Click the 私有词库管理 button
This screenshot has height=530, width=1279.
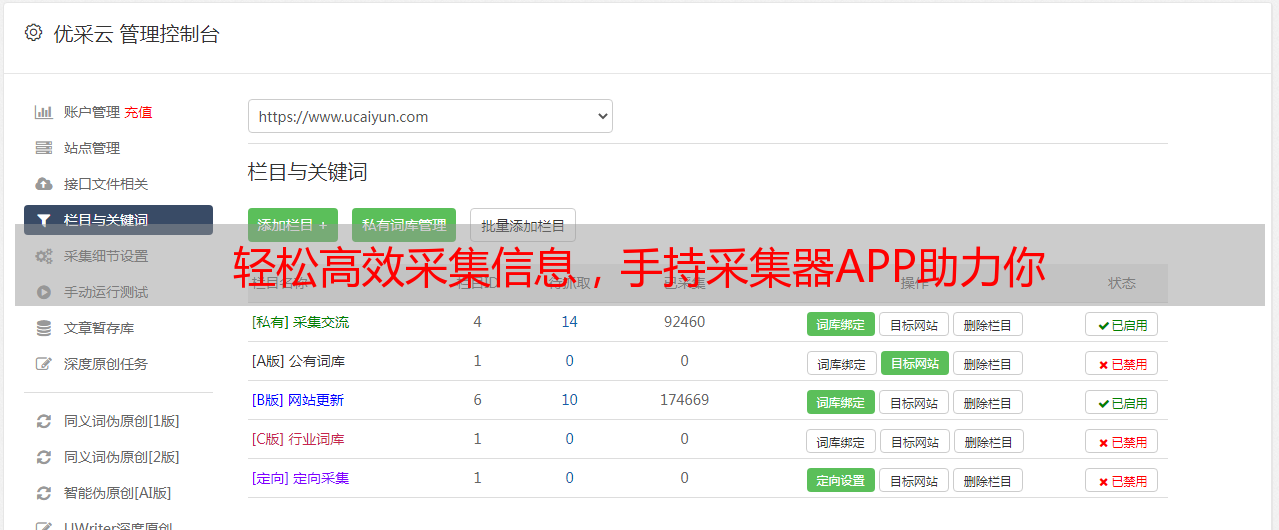404,225
